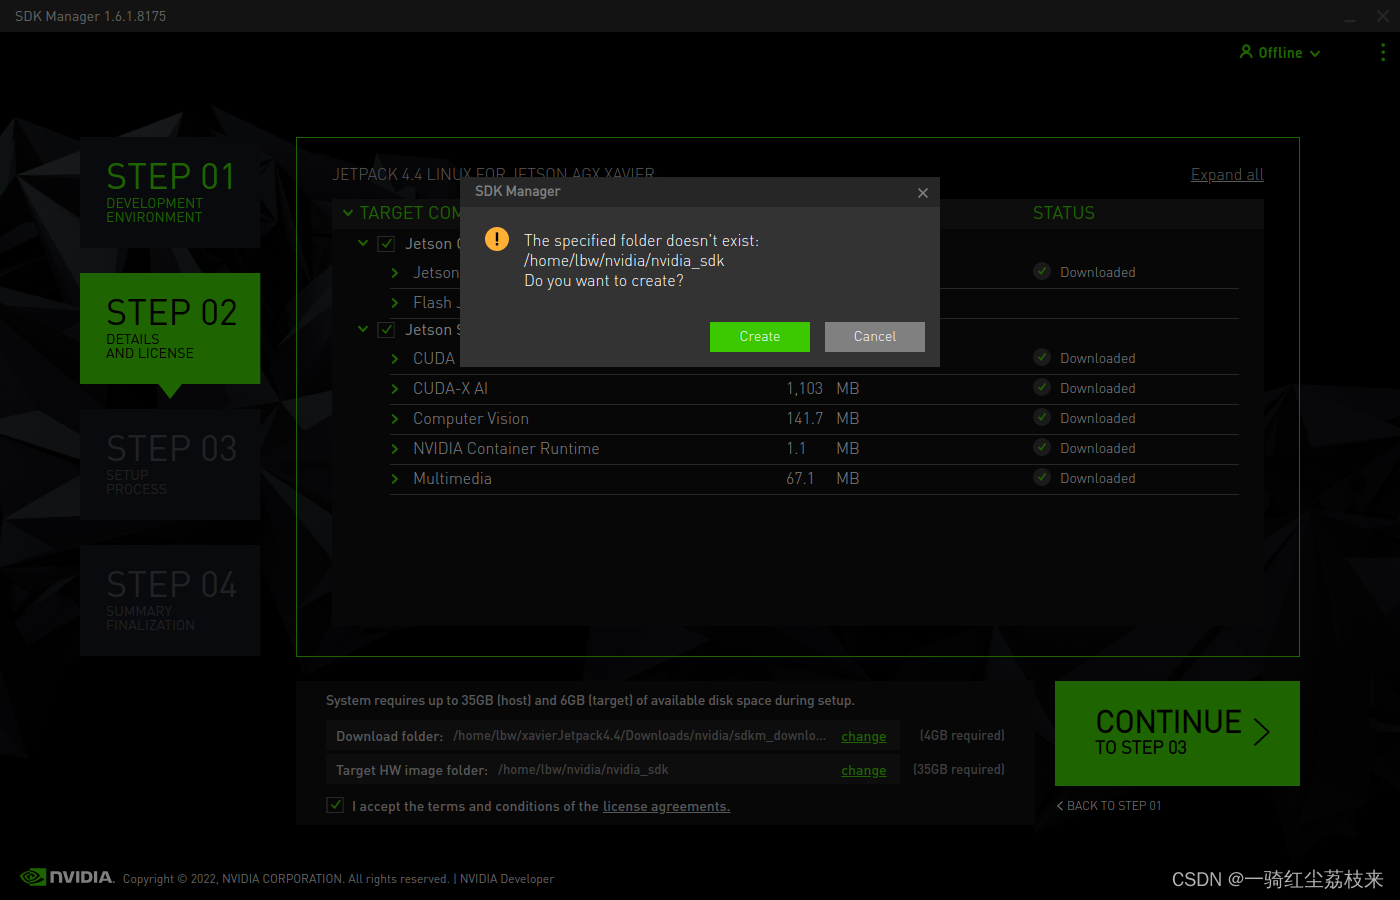This screenshot has height=900, width=1400.
Task: Go to Step 01 Development Environment
Action: pos(170,192)
